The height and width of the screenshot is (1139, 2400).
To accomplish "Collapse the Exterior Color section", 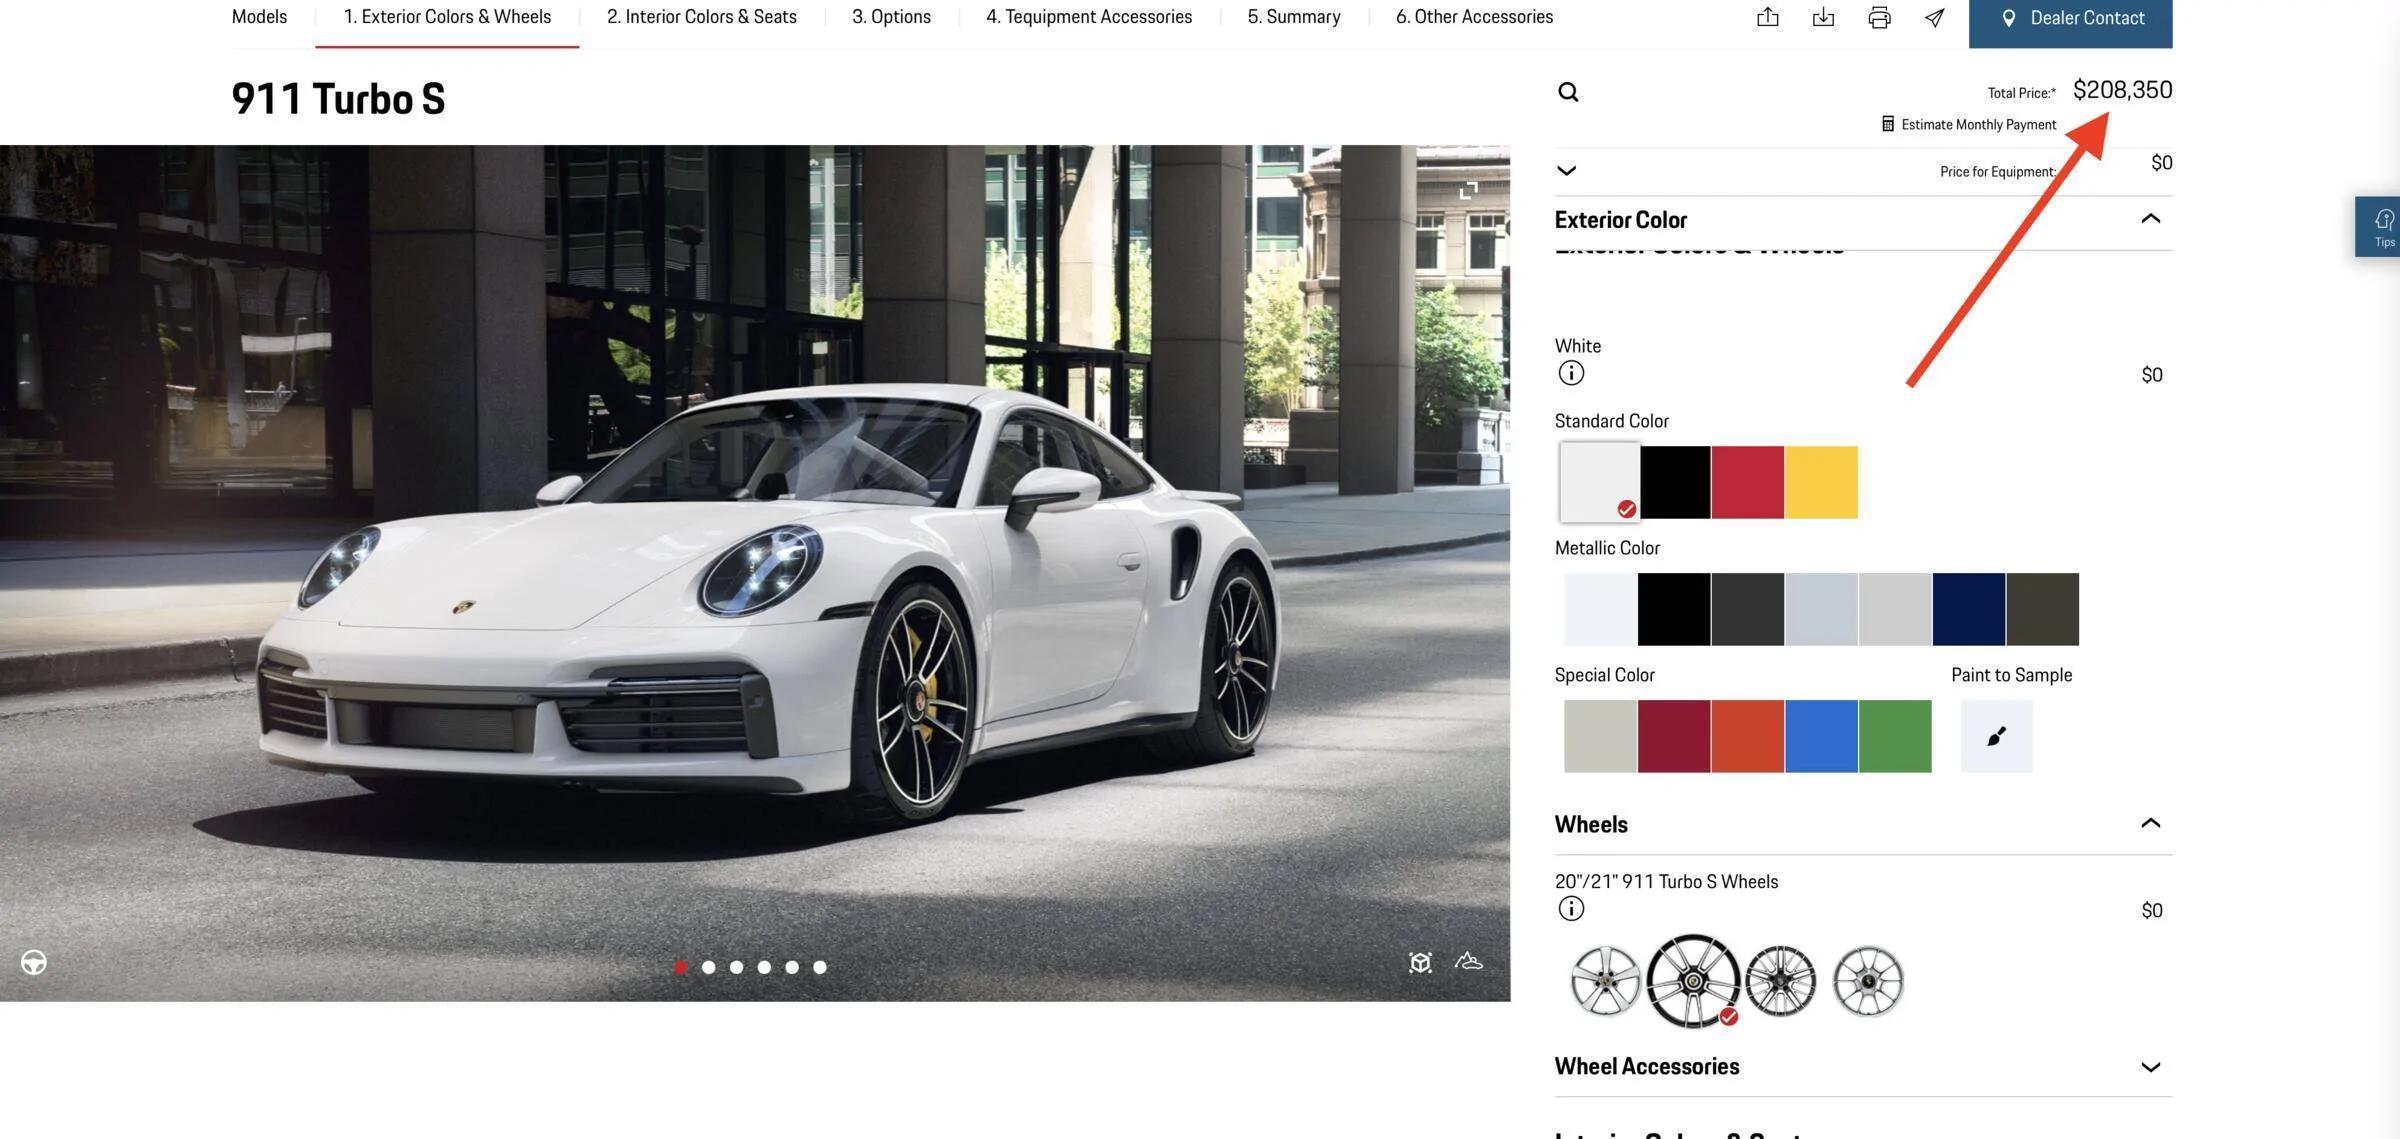I will click(x=2150, y=218).
